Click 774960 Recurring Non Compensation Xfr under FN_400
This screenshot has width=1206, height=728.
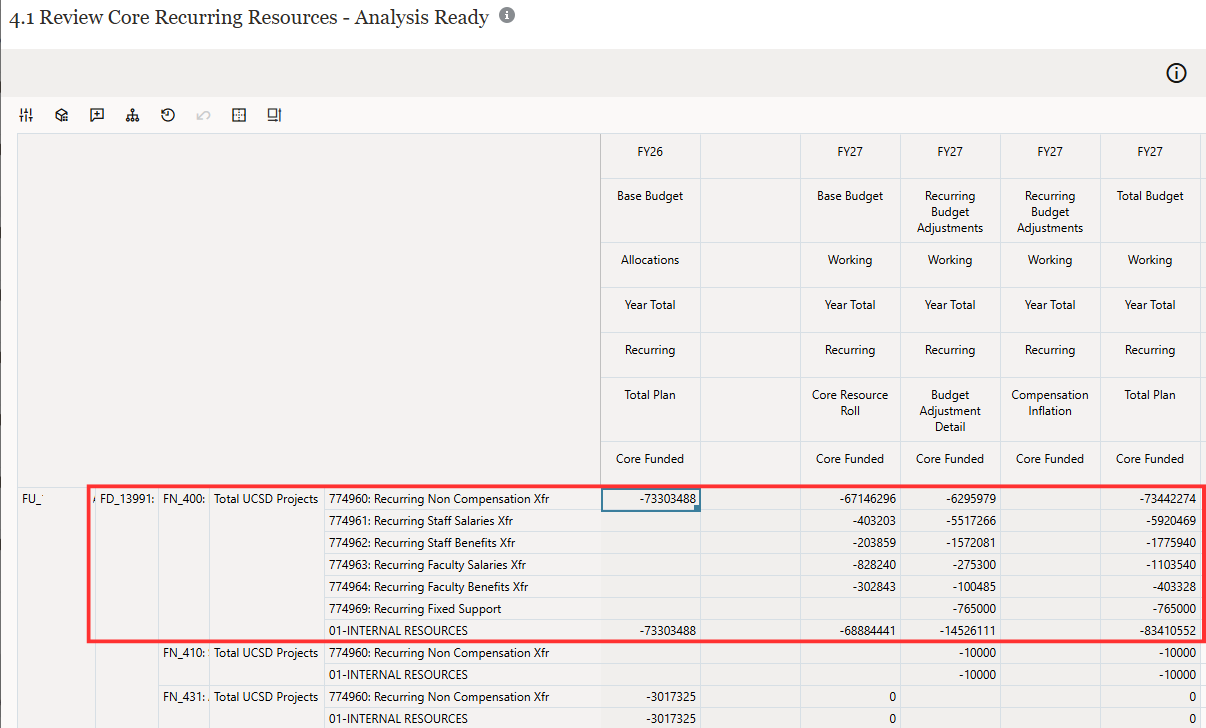point(462,499)
